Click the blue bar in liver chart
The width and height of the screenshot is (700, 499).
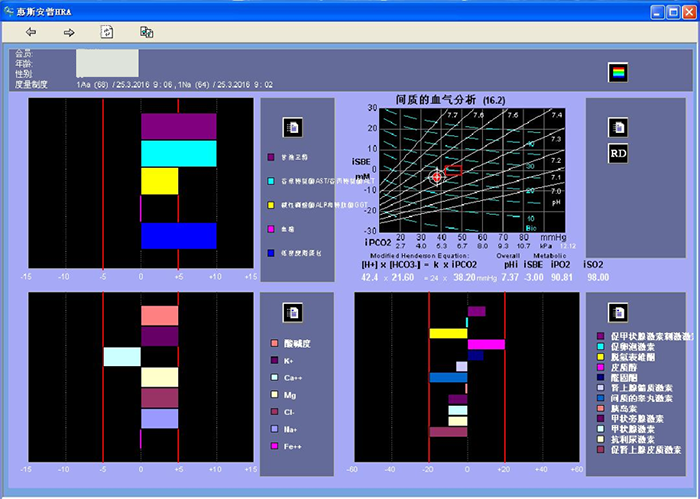pos(179,236)
